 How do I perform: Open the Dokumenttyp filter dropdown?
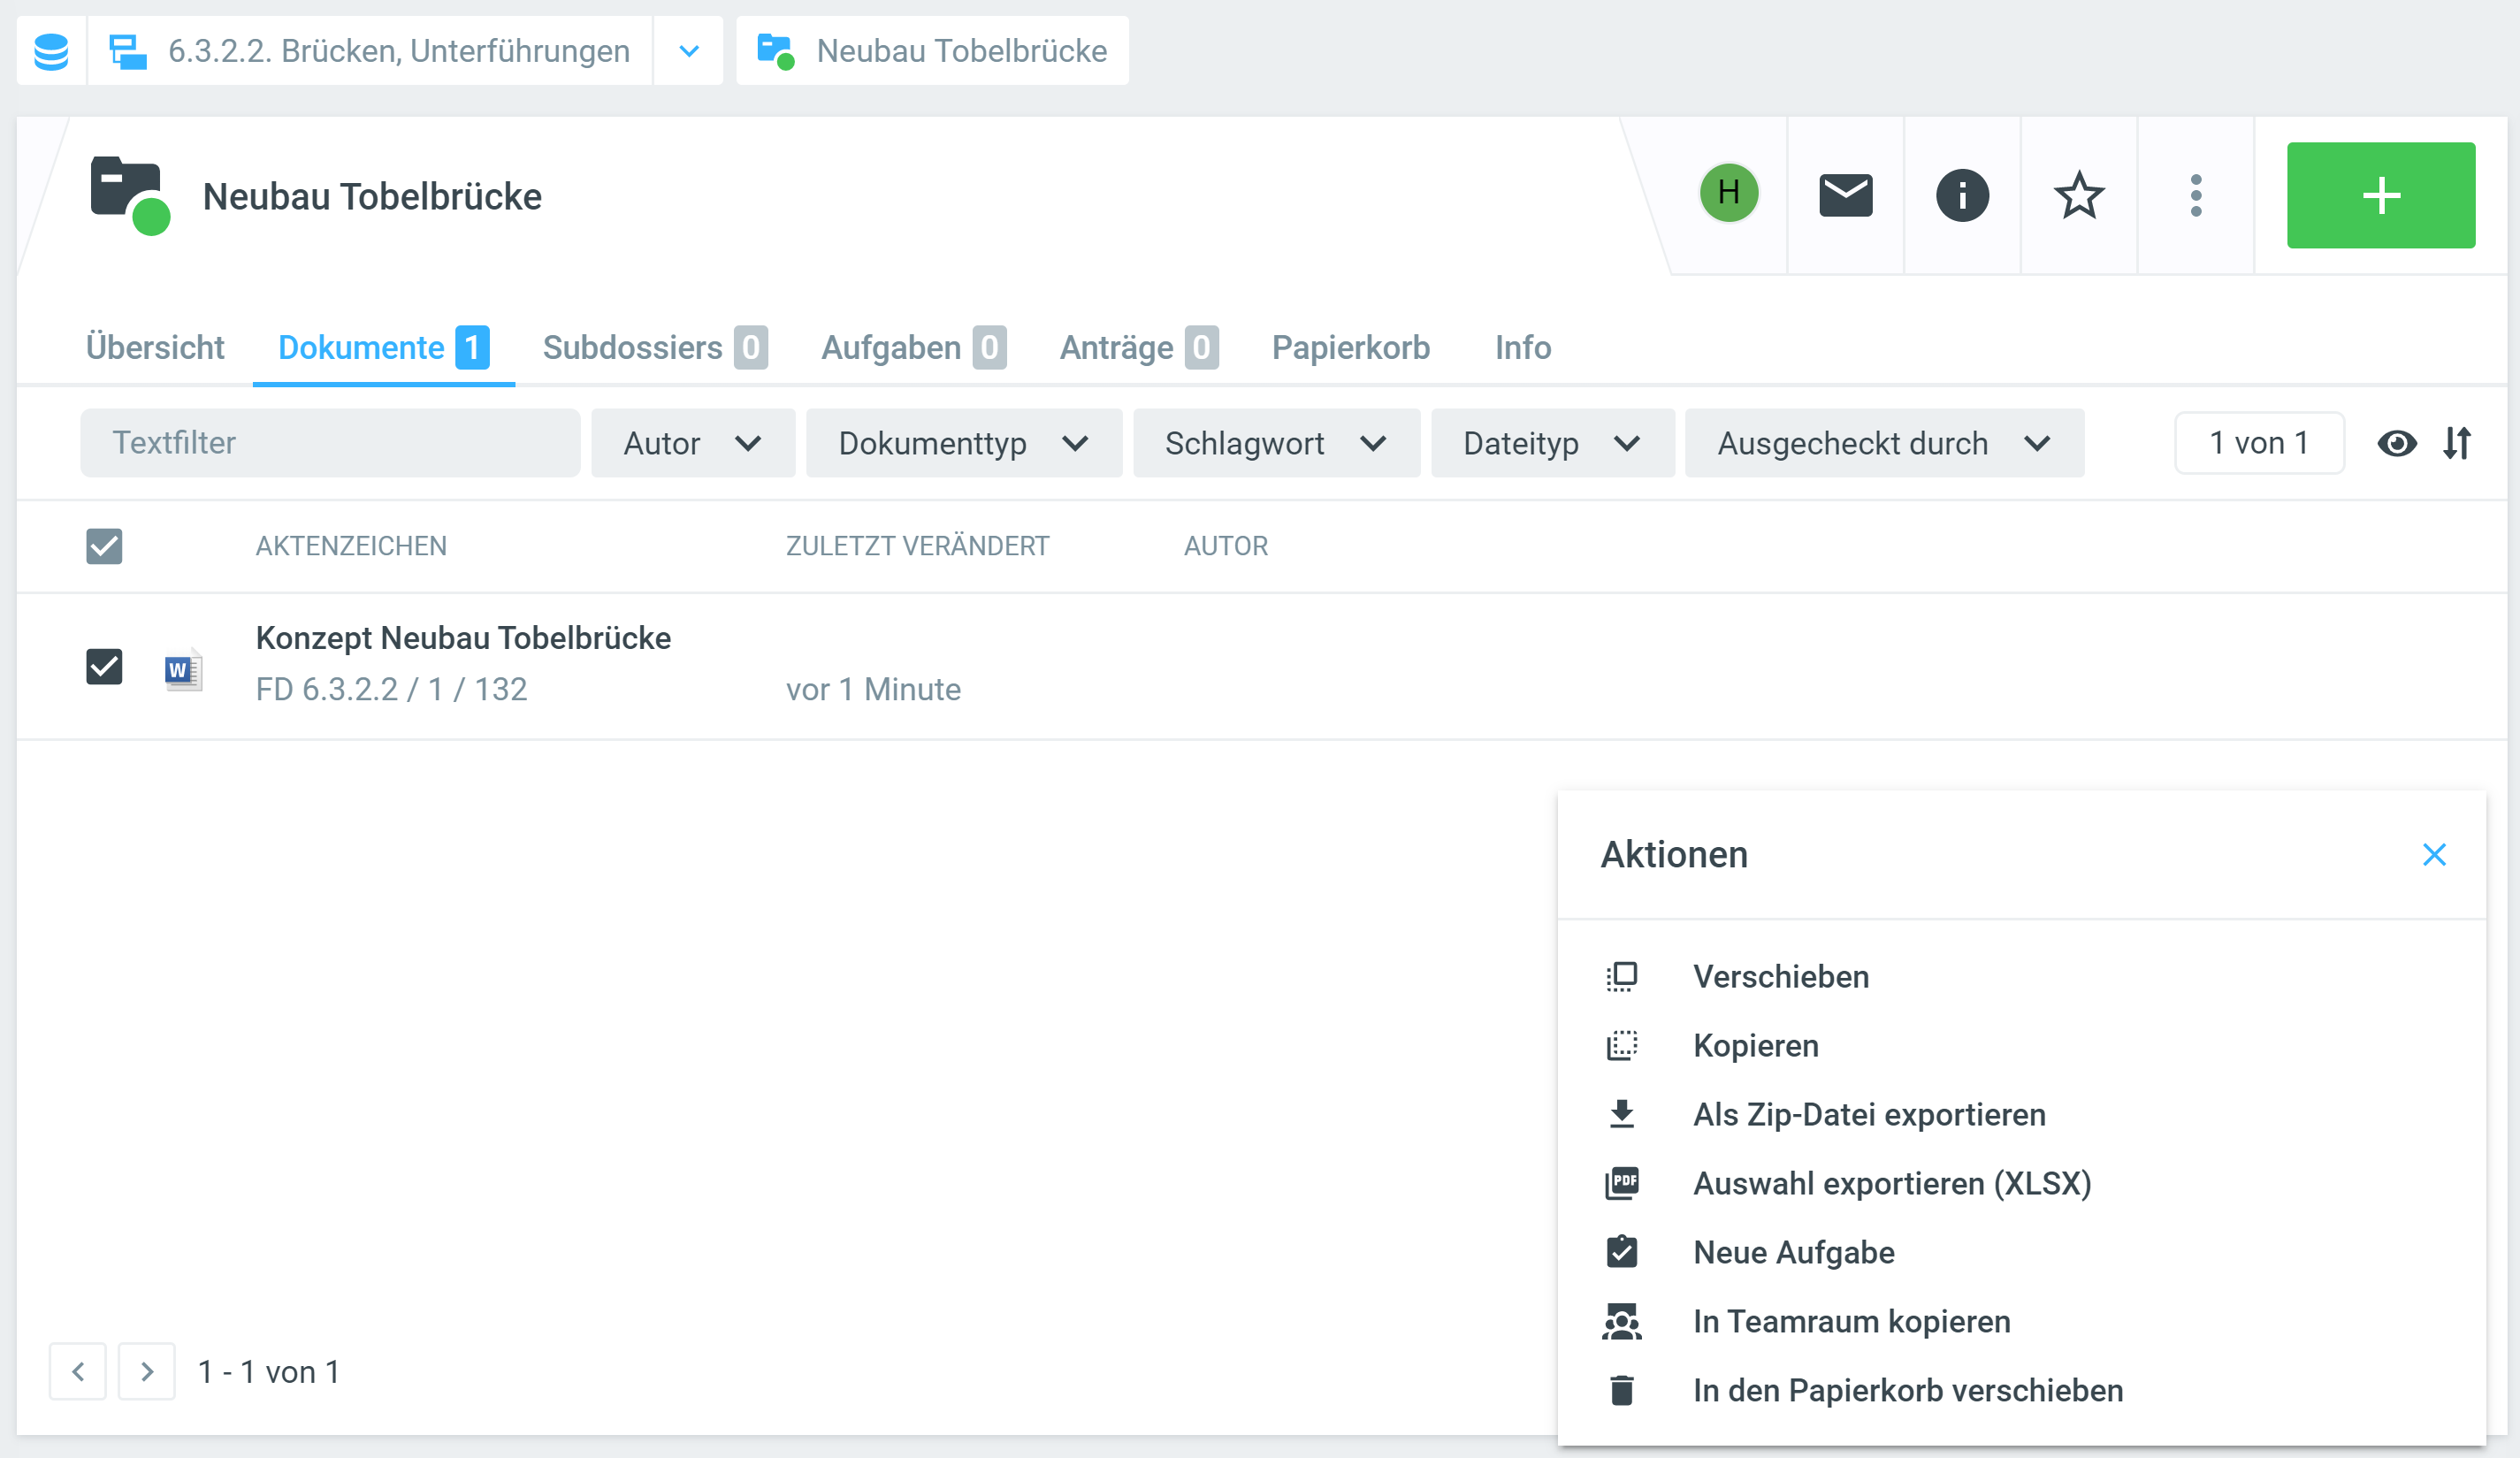click(x=963, y=443)
